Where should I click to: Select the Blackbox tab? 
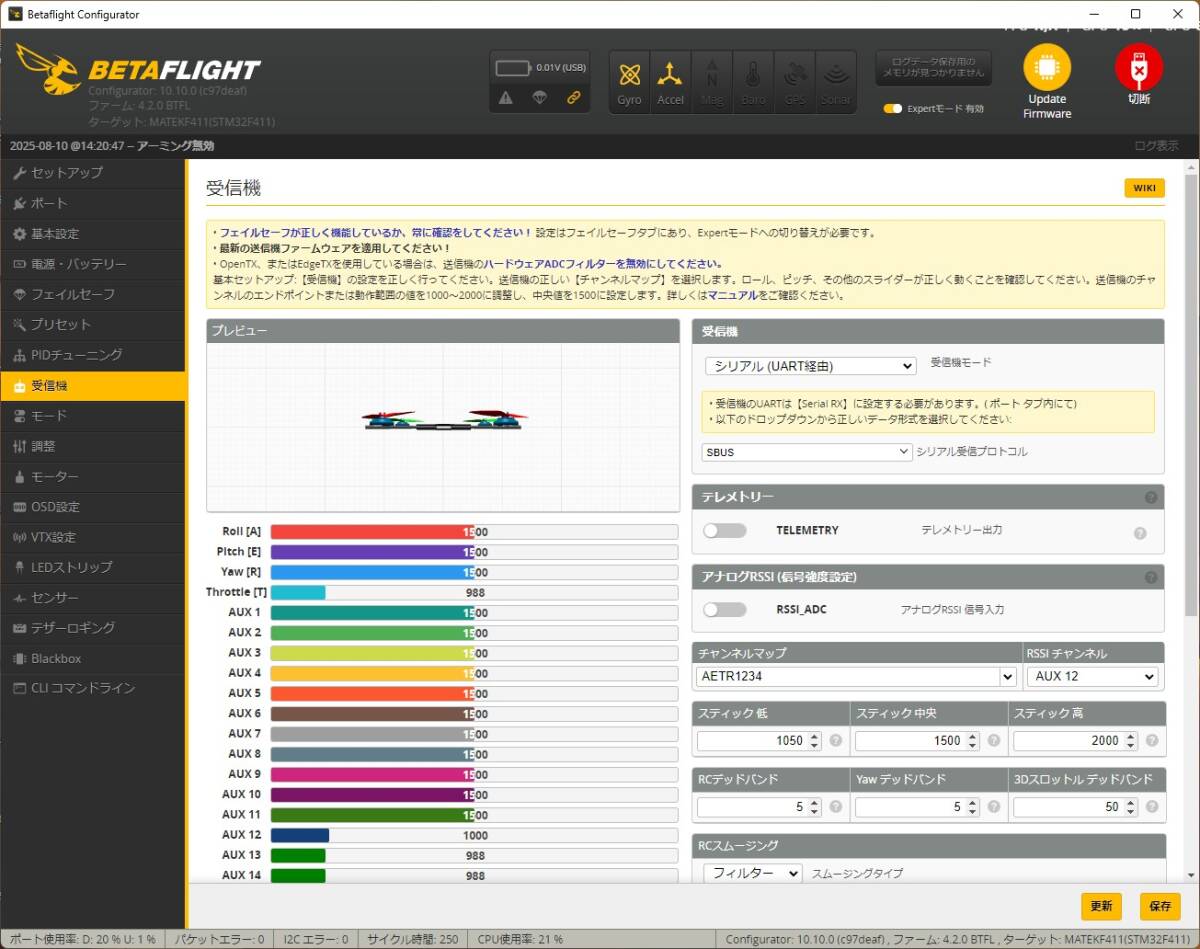(x=93, y=658)
